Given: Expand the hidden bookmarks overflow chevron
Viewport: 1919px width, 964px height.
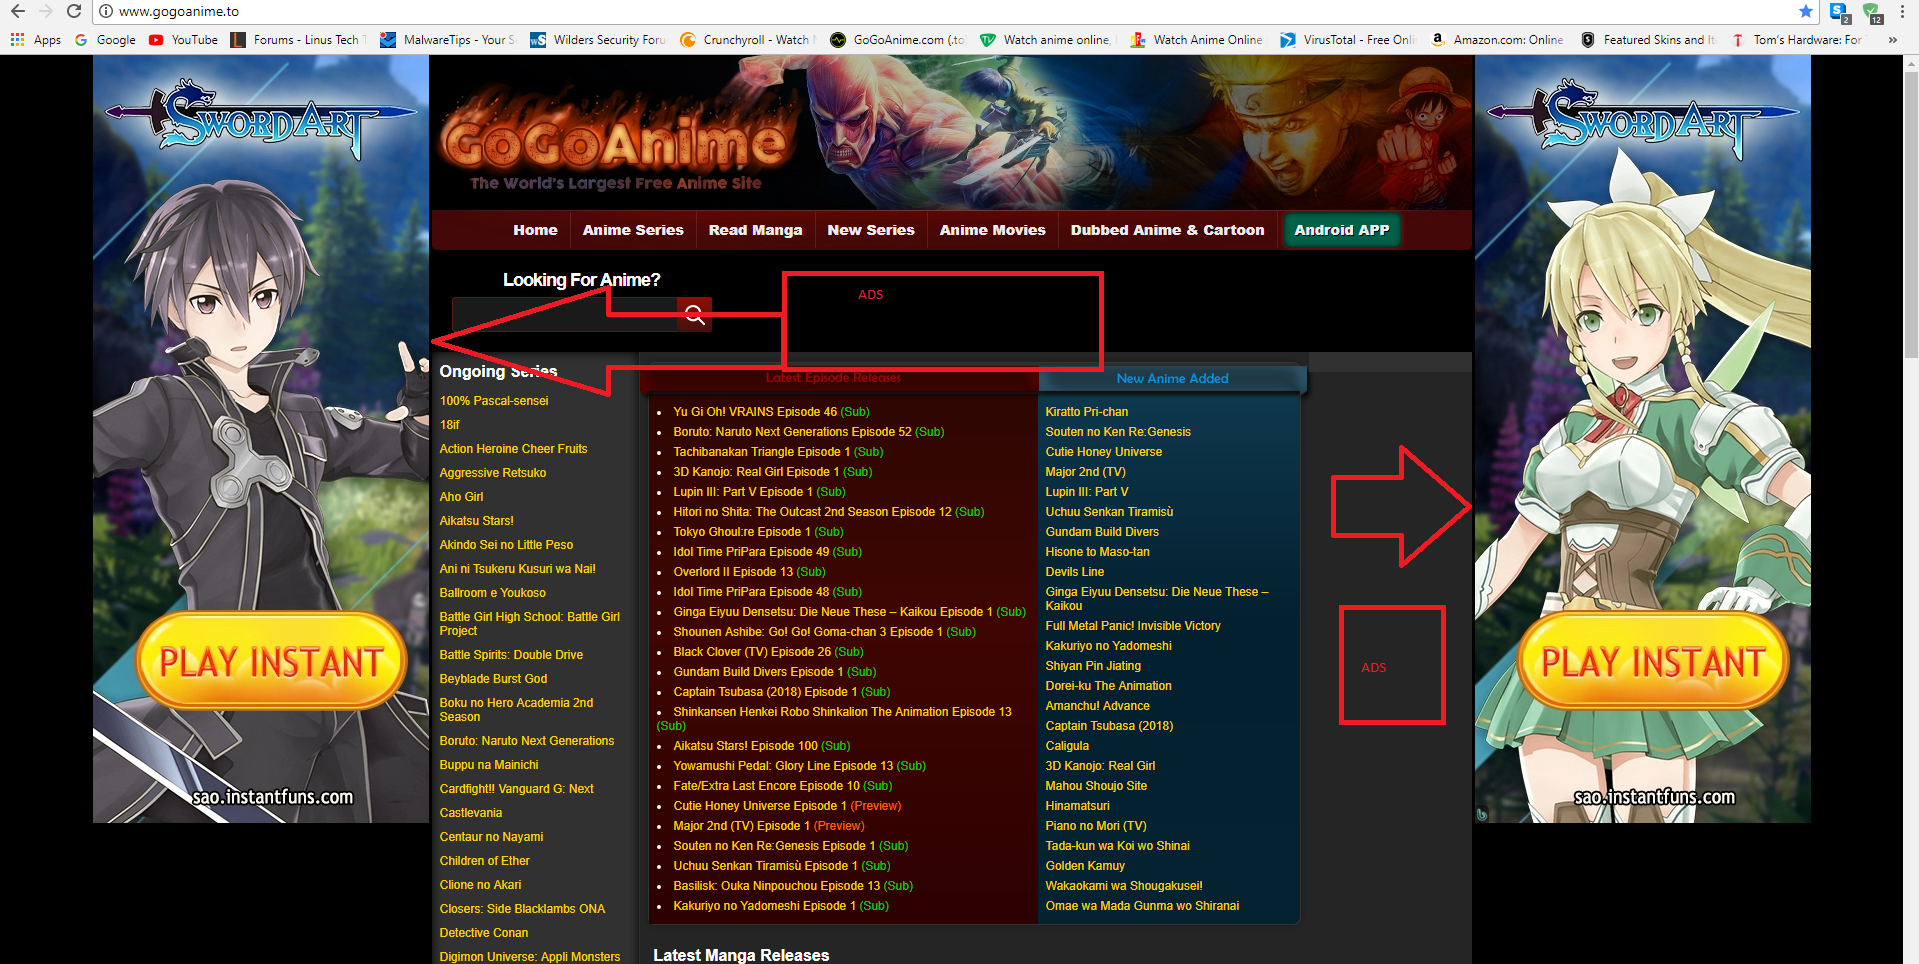Looking at the screenshot, I should pos(1892,40).
